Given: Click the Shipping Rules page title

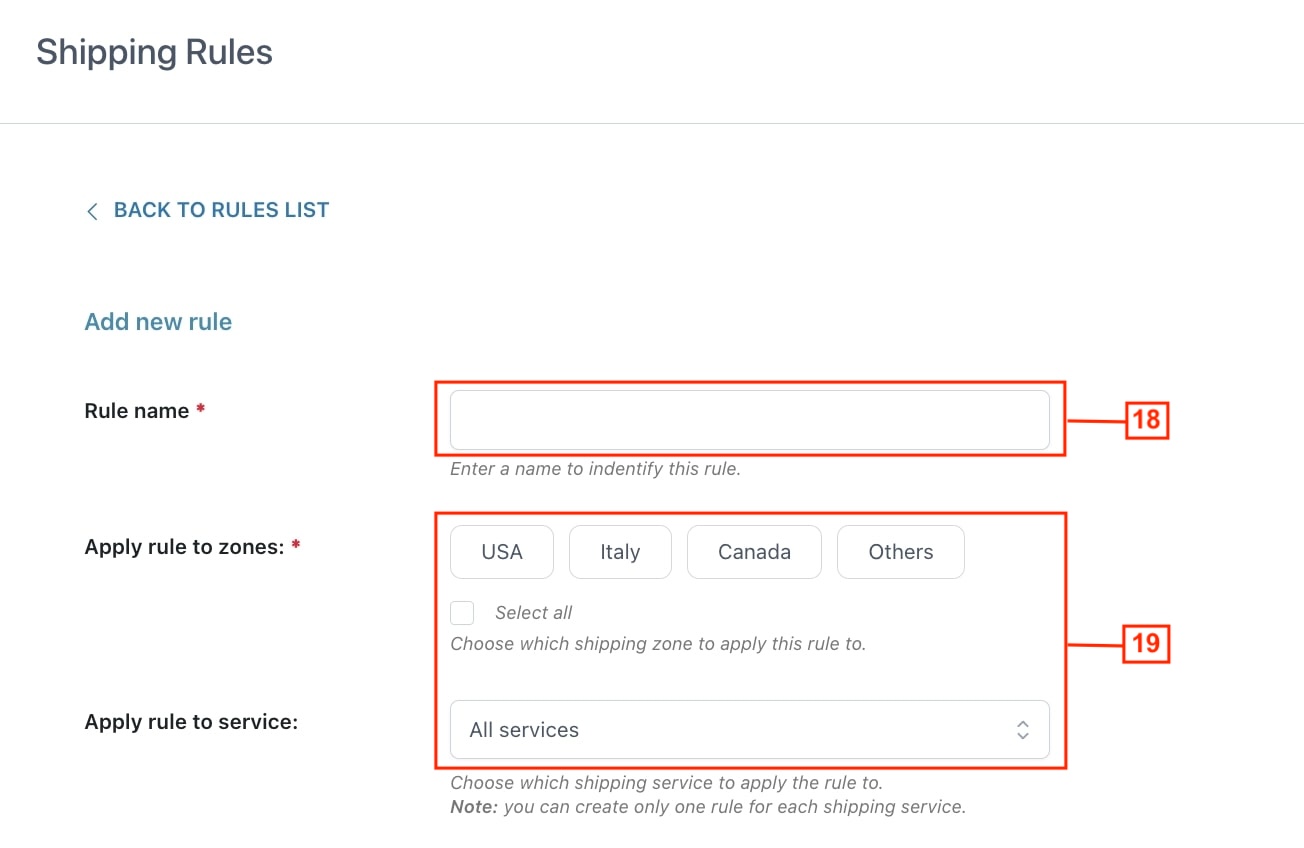Looking at the screenshot, I should tap(154, 52).
